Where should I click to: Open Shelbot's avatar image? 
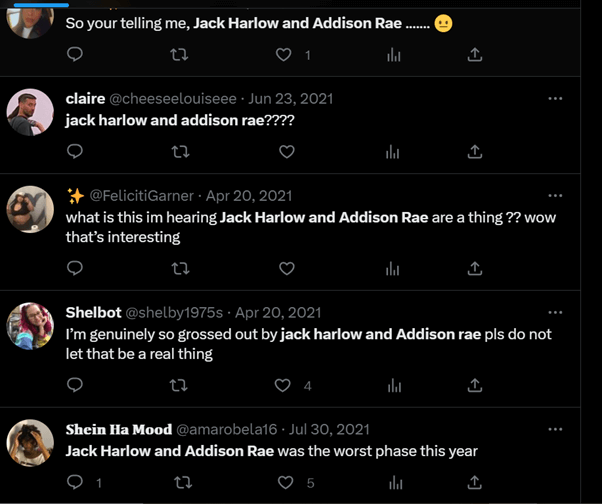pos(30,326)
